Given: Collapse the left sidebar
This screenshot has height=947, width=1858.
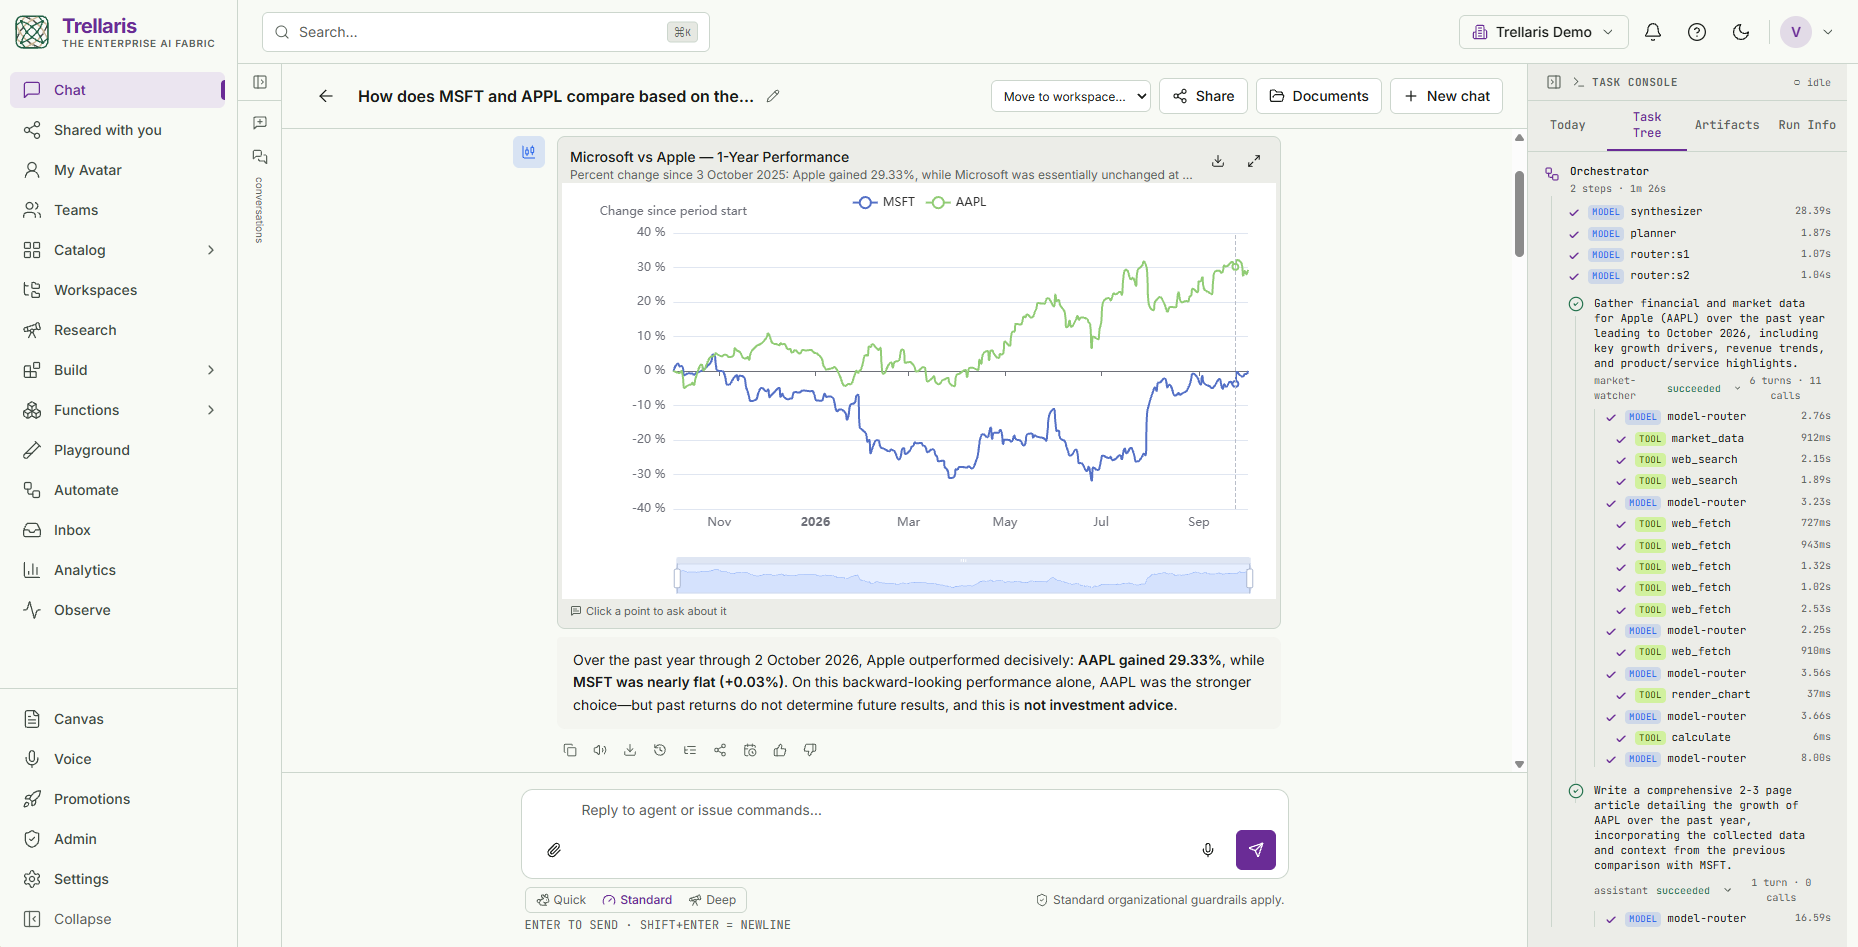Looking at the screenshot, I should [x=118, y=919].
